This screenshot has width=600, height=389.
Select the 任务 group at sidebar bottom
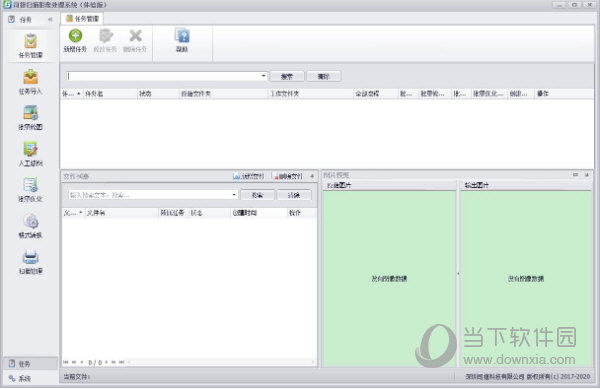(x=31, y=363)
